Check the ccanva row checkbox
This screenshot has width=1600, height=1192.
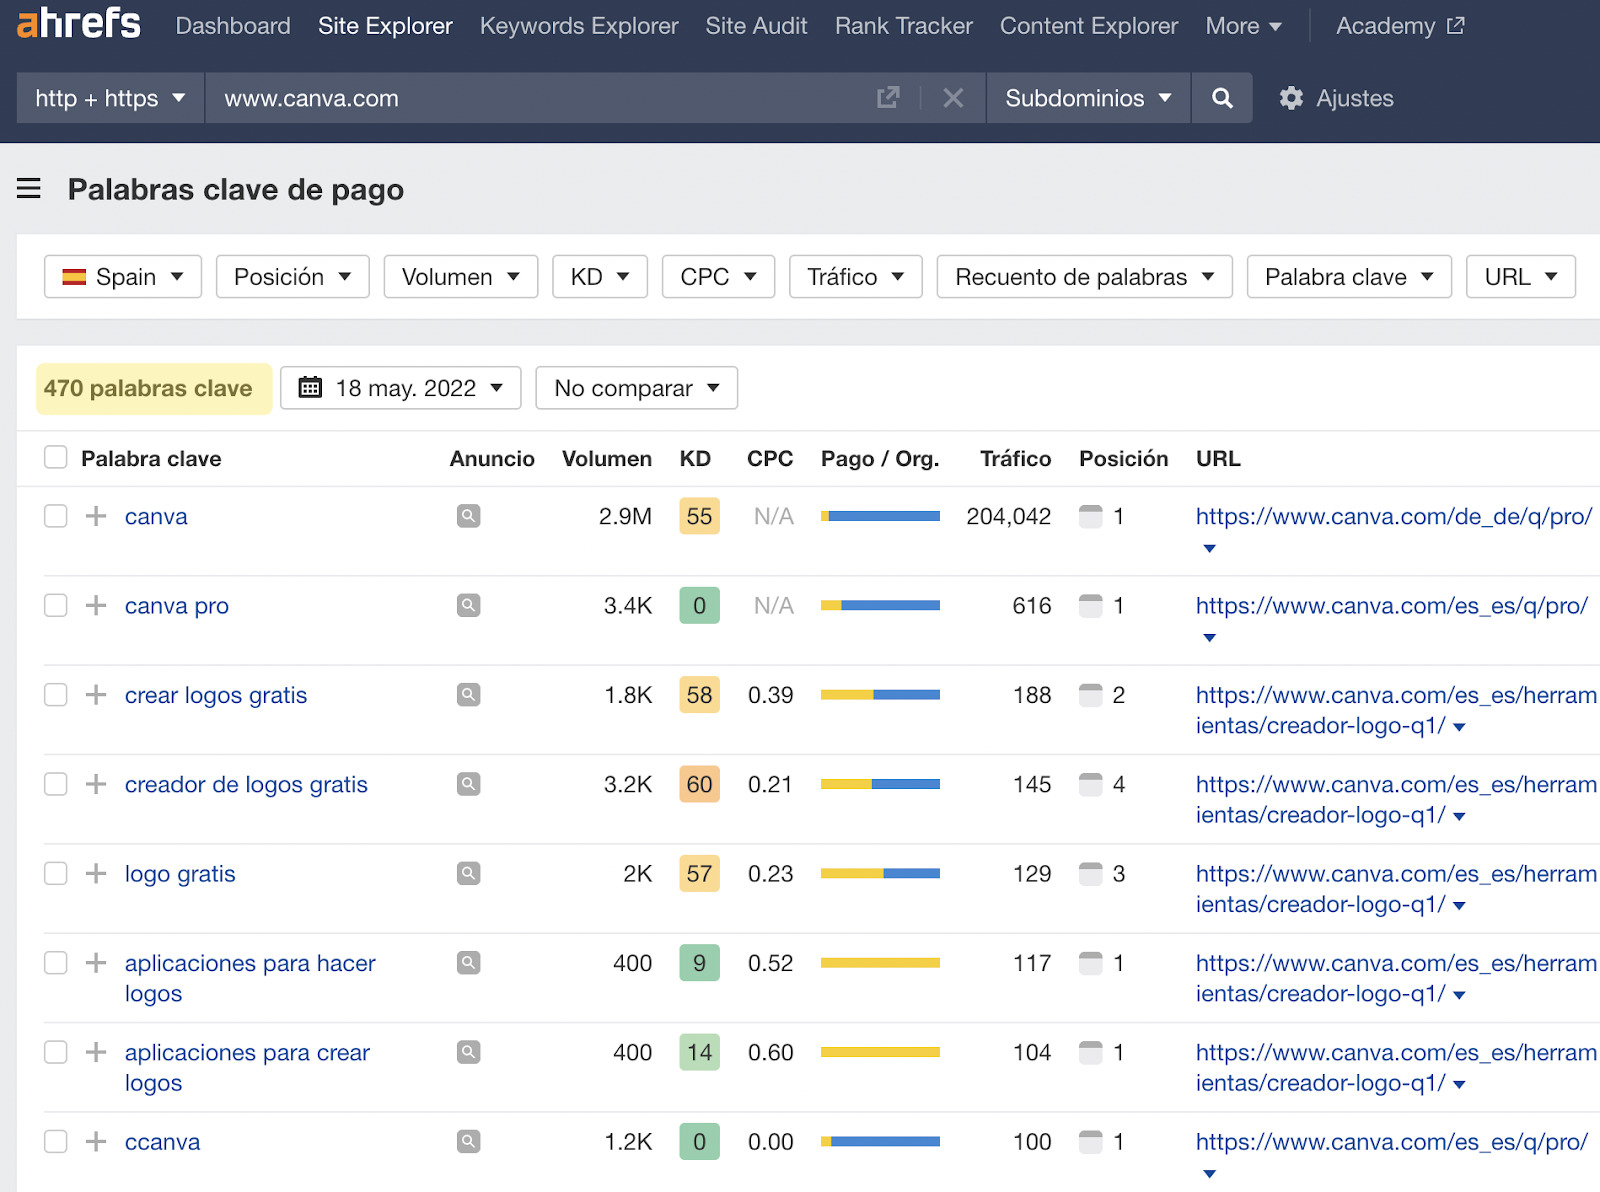56,1141
